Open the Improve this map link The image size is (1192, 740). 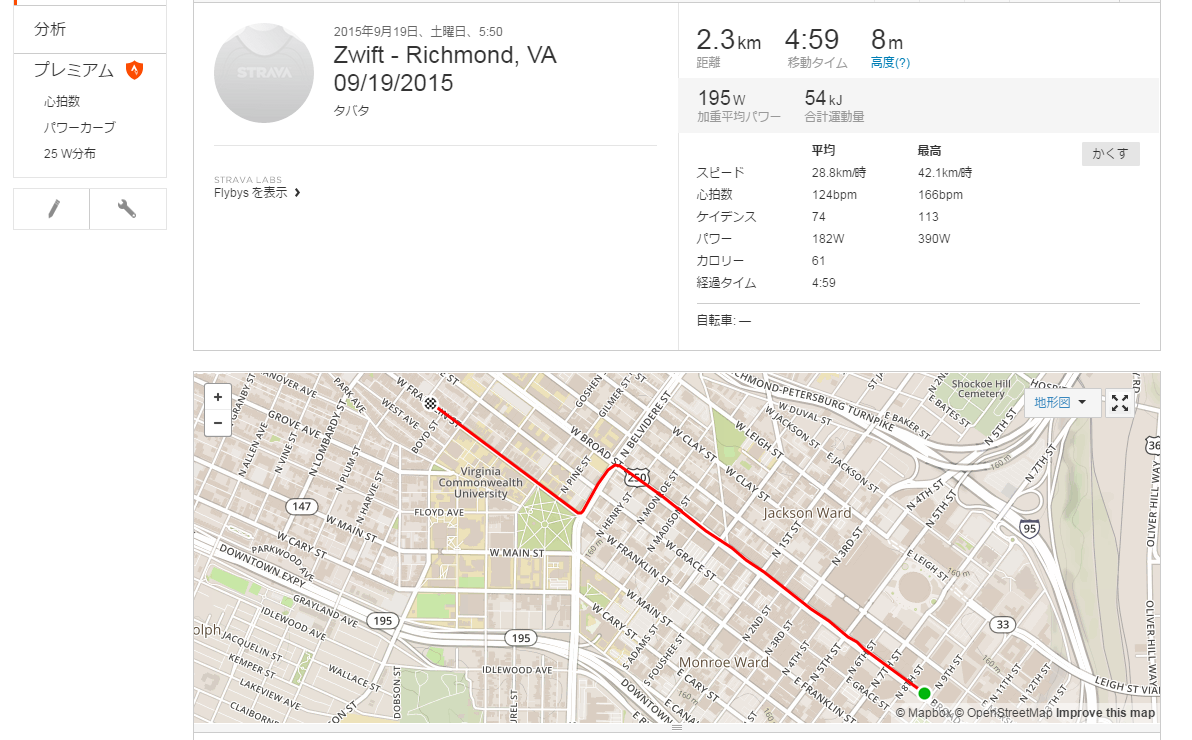tap(1105, 713)
